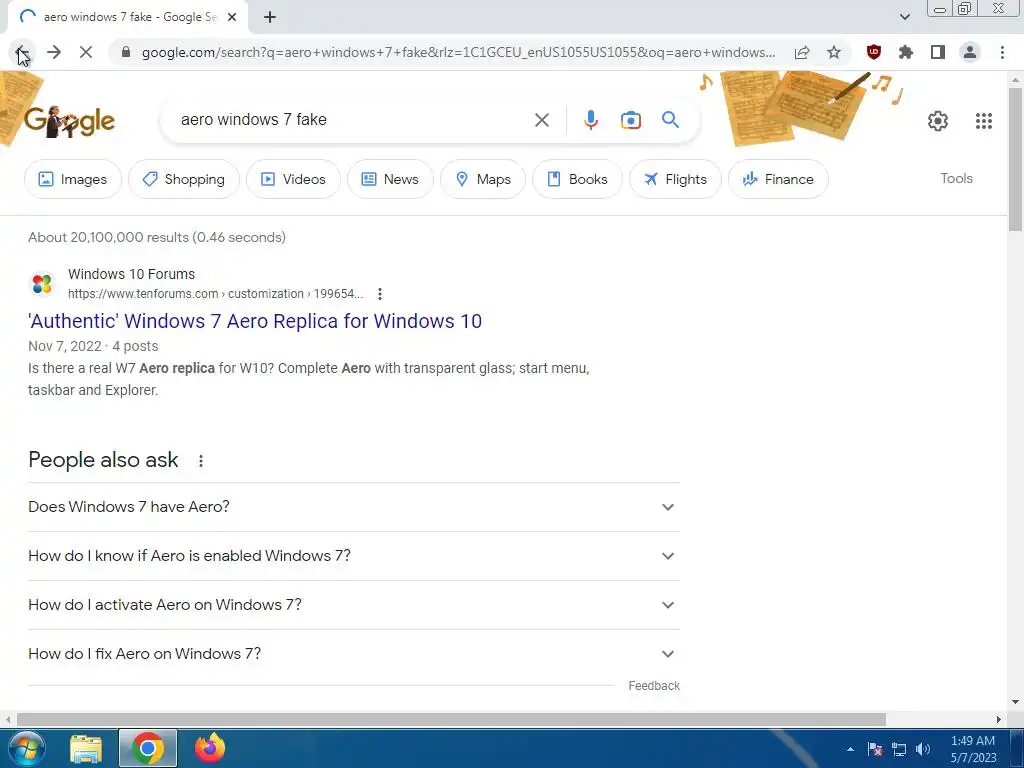Switch to Videos results
Viewport: 1024px width, 768px height.
[293, 179]
